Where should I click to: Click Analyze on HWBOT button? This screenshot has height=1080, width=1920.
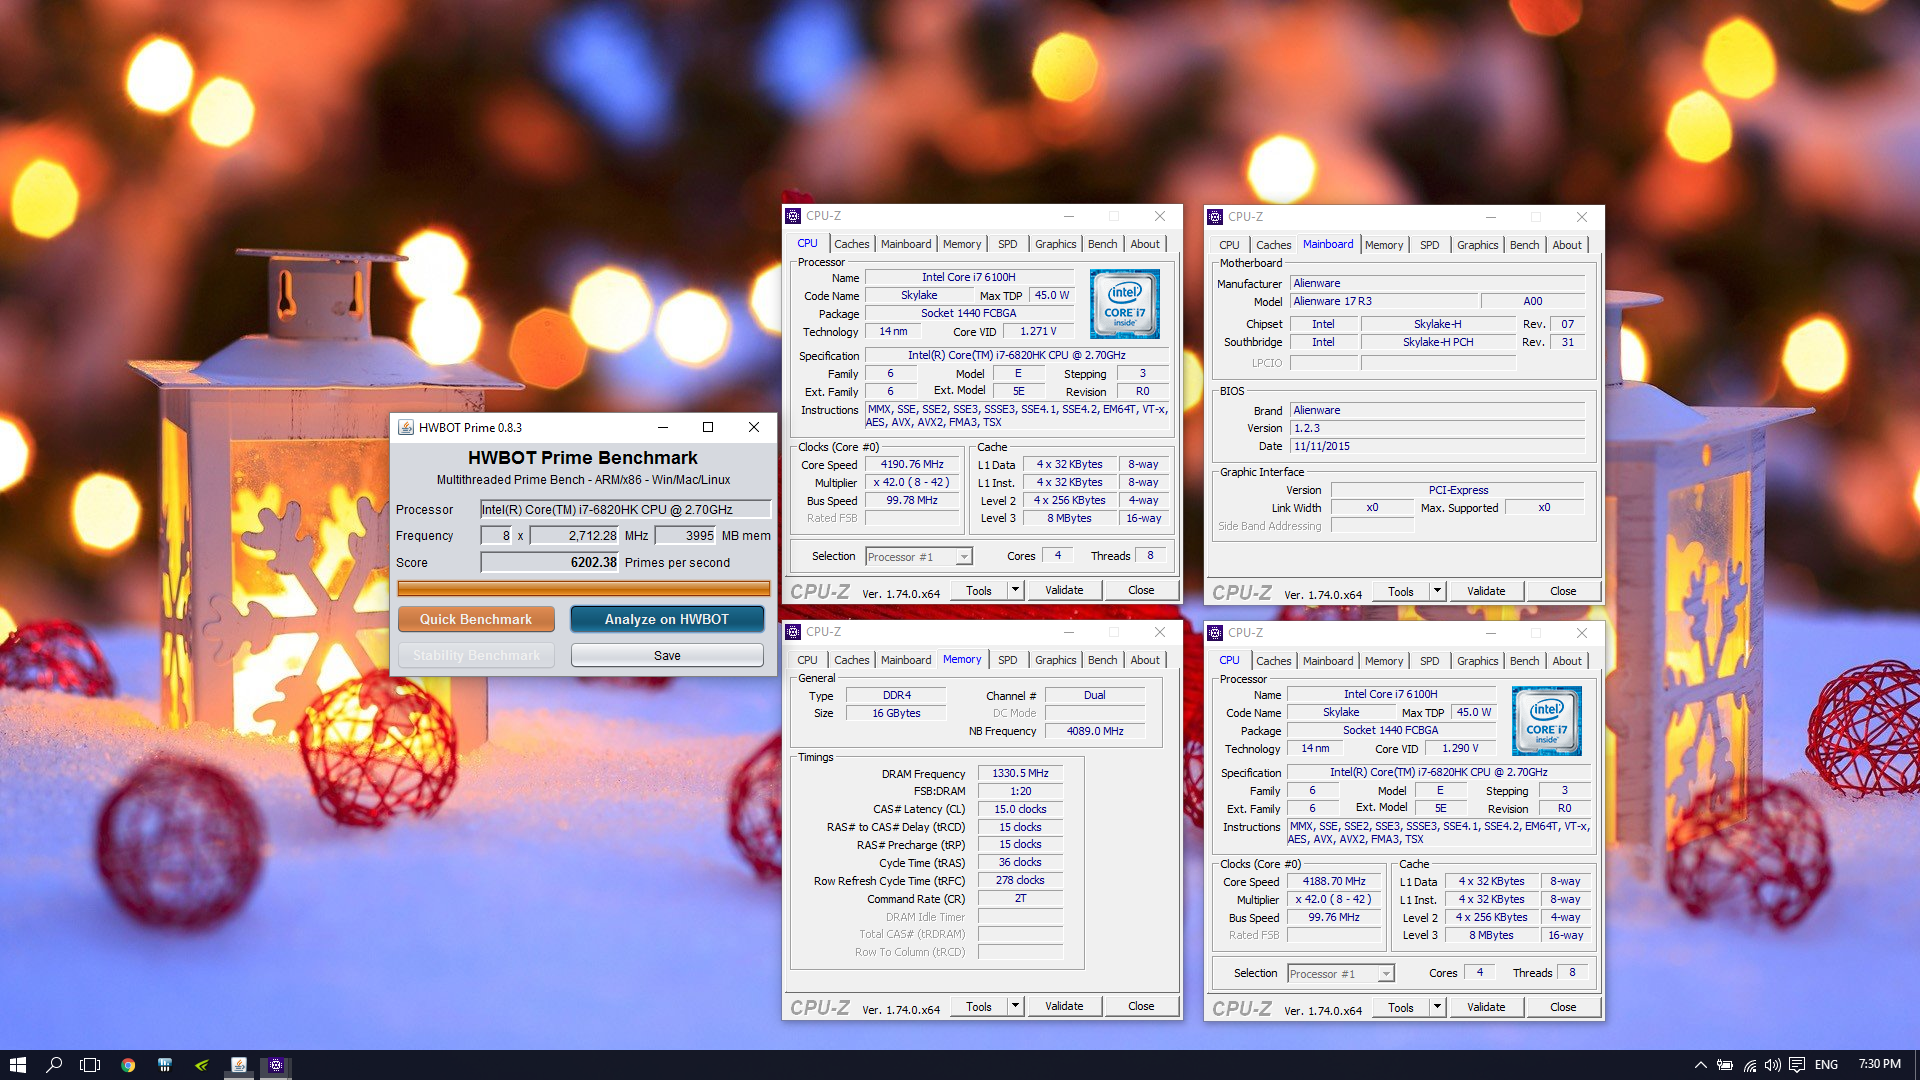pos(667,619)
